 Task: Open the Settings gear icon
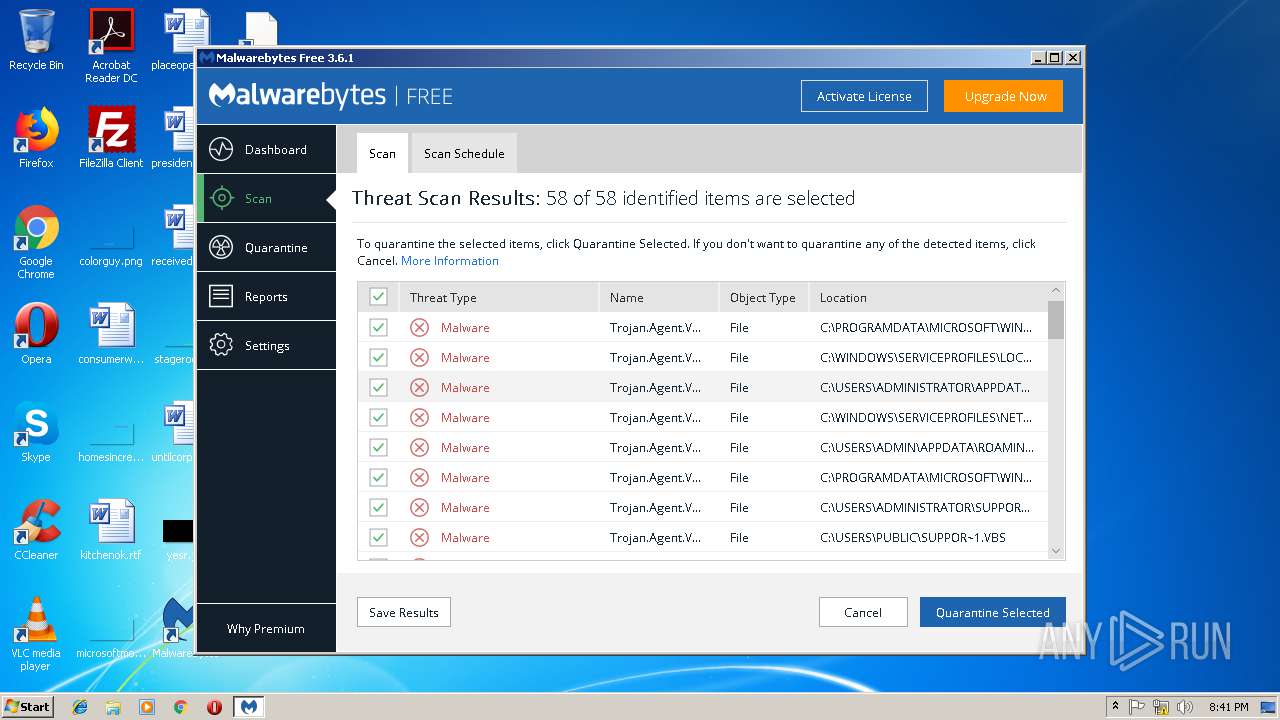221,345
